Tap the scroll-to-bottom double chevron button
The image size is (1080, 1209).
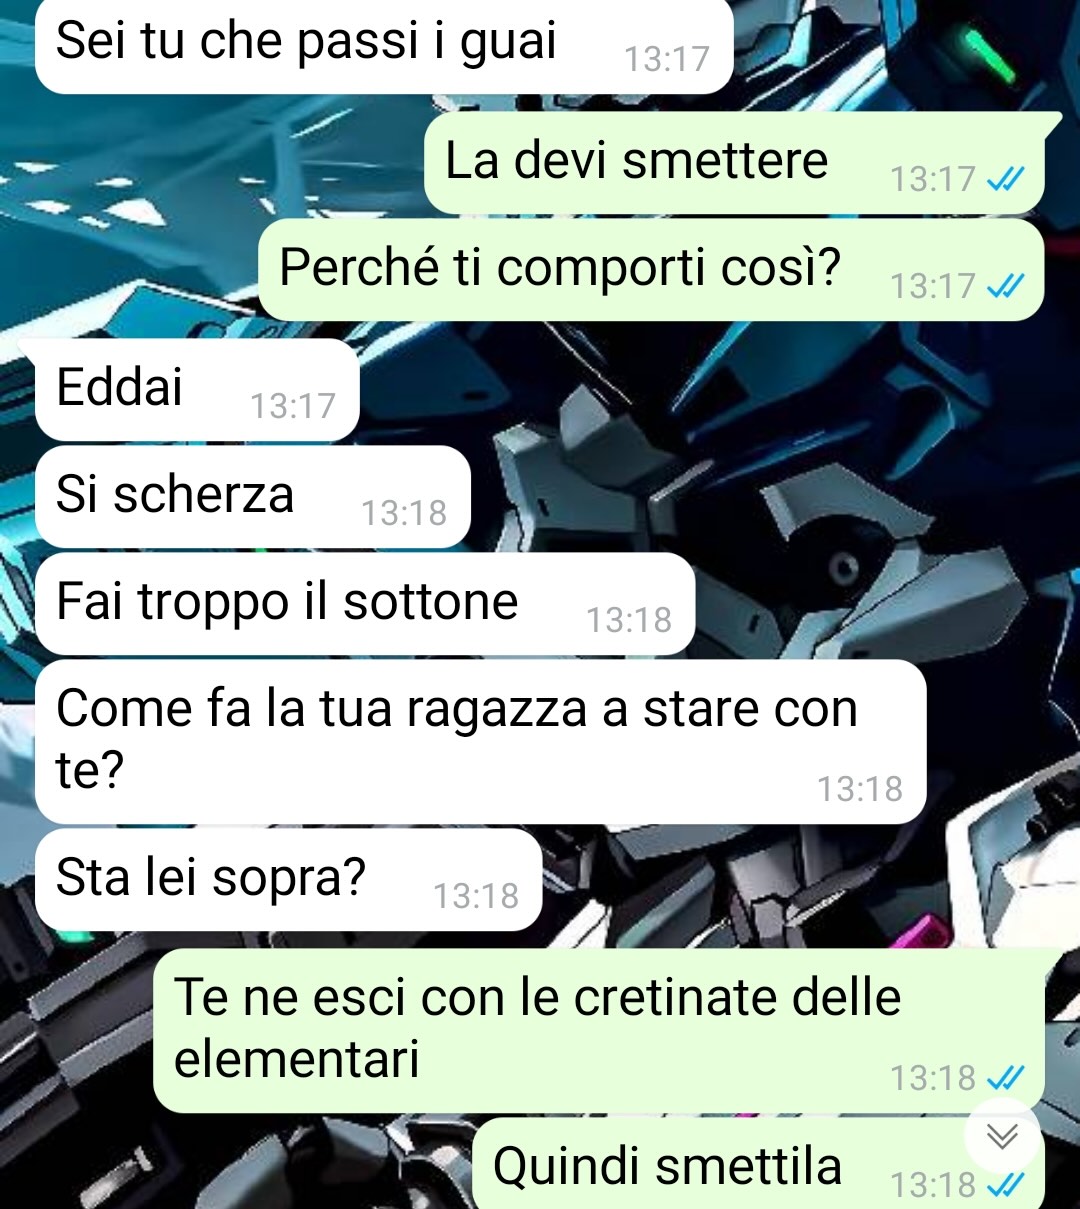pos(1002,1136)
